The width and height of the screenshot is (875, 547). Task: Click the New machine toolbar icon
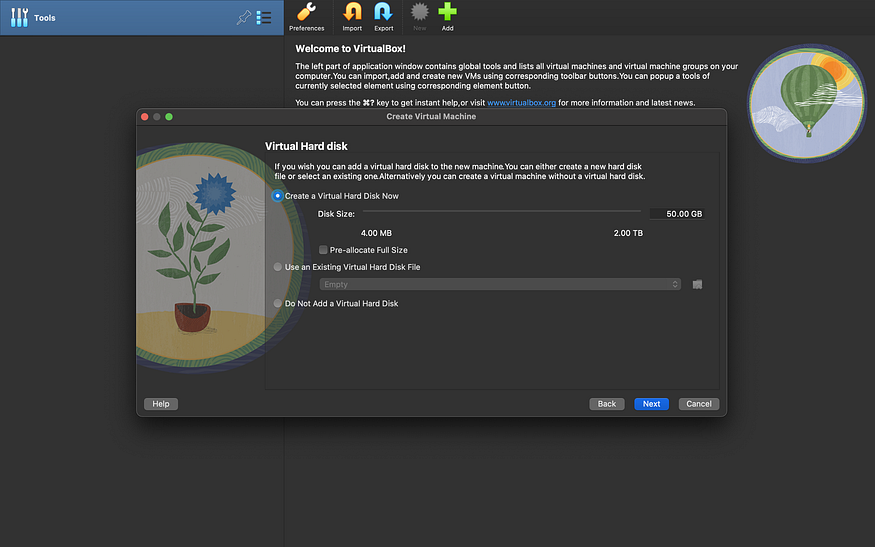(x=420, y=17)
